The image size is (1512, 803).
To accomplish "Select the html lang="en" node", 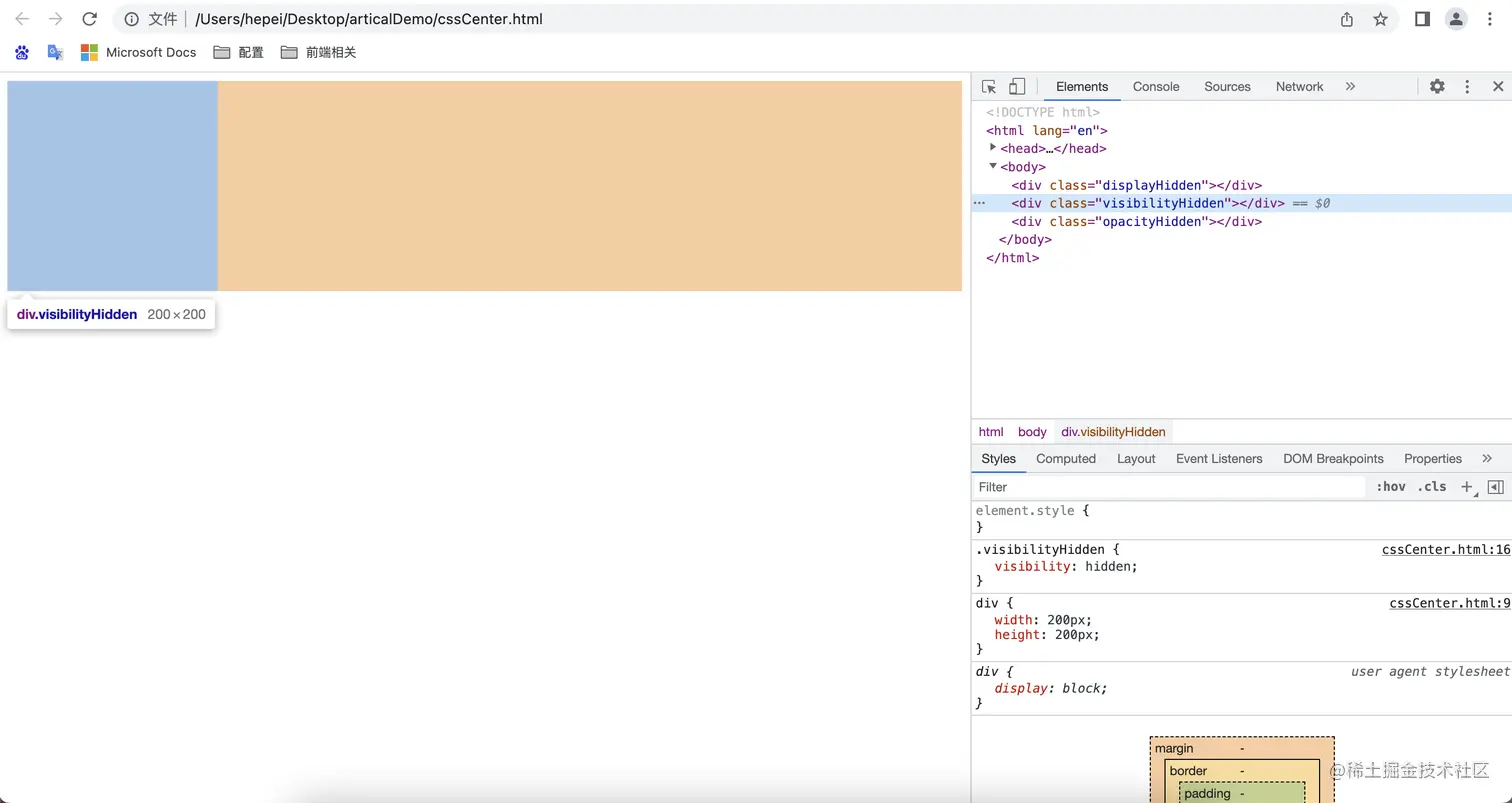I will (x=1047, y=130).
